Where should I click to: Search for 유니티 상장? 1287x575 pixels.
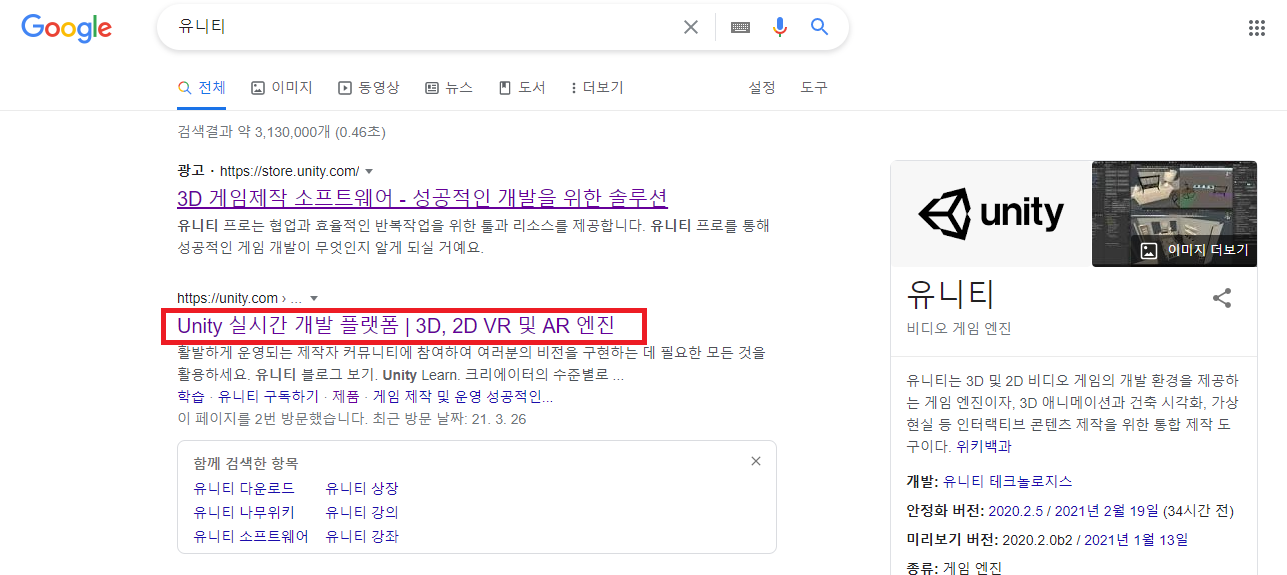[362, 488]
